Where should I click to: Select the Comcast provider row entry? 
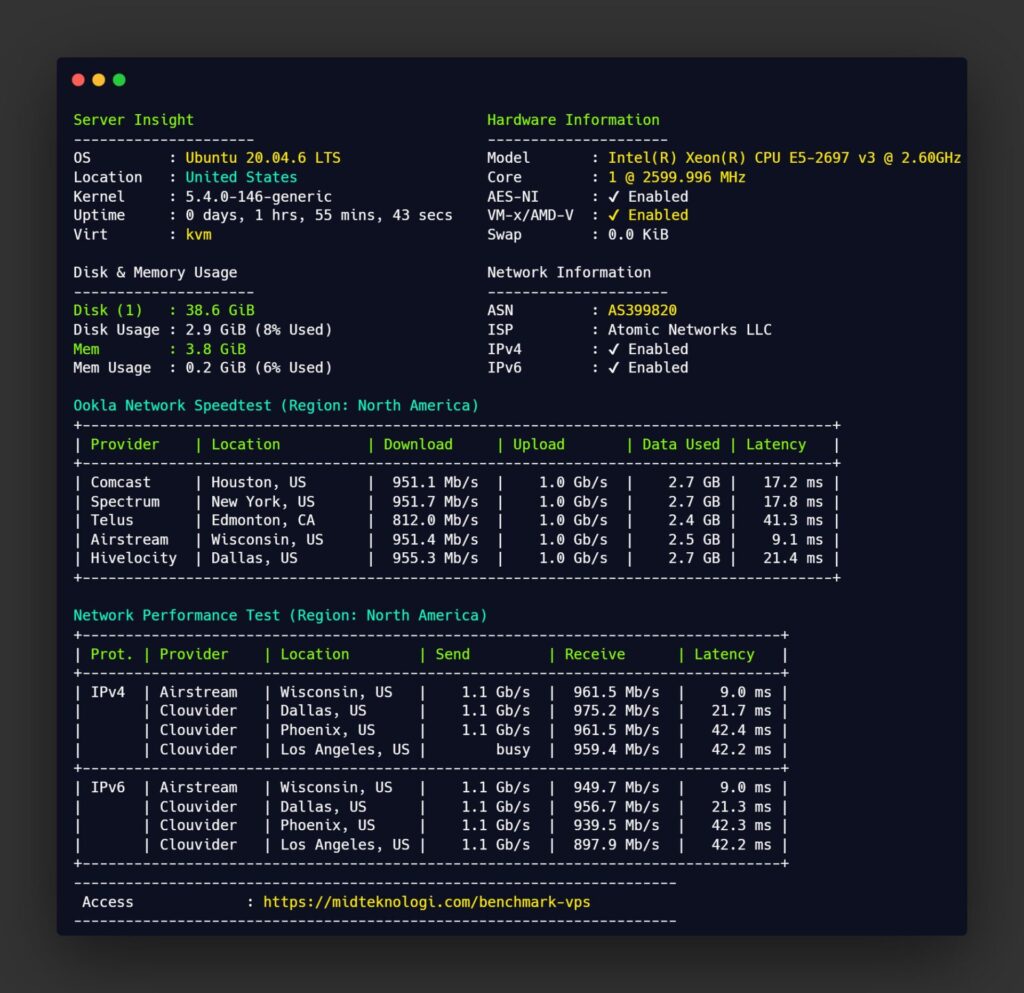pos(121,483)
